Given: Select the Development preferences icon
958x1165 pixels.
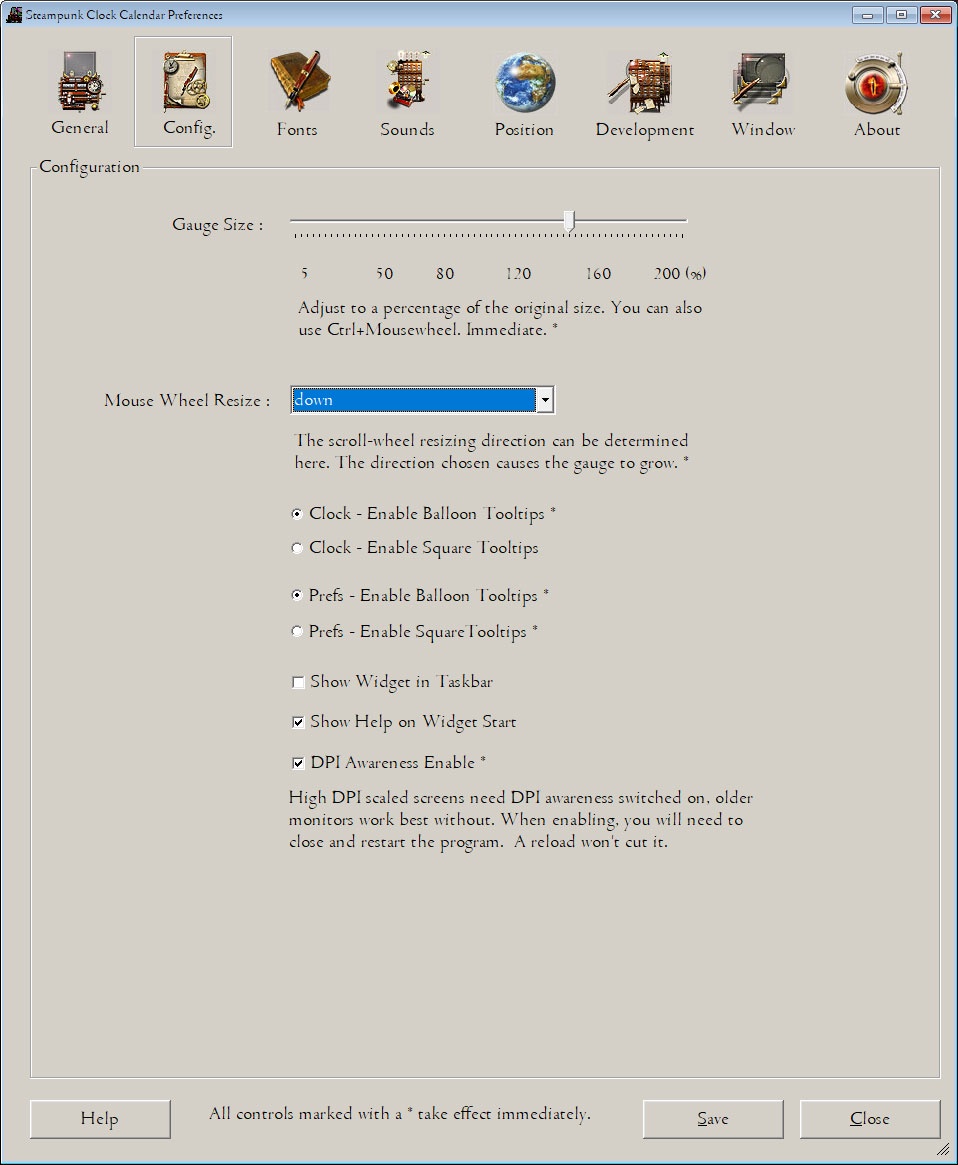Looking at the screenshot, I should [644, 90].
